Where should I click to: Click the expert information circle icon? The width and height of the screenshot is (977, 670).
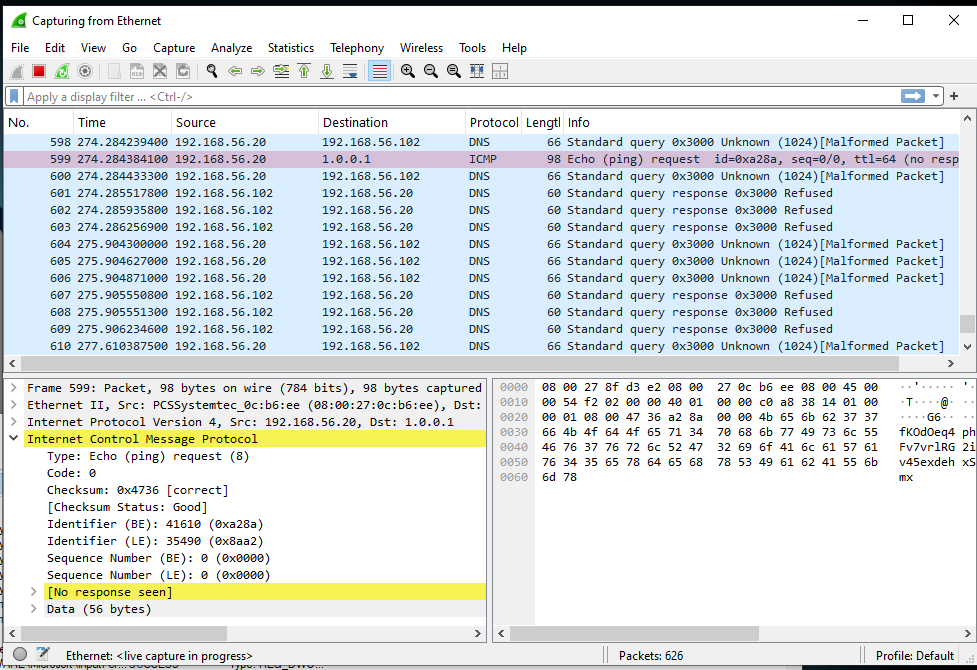[x=20, y=654]
